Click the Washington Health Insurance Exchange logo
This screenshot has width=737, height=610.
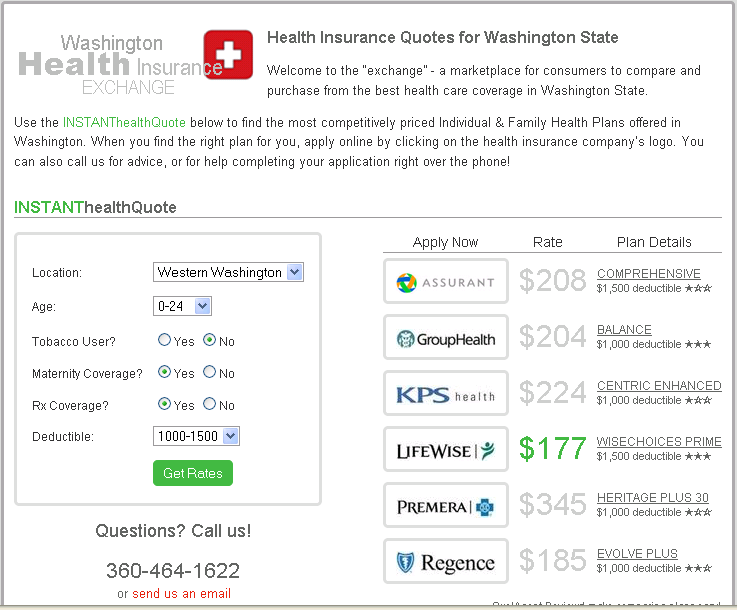[115, 65]
